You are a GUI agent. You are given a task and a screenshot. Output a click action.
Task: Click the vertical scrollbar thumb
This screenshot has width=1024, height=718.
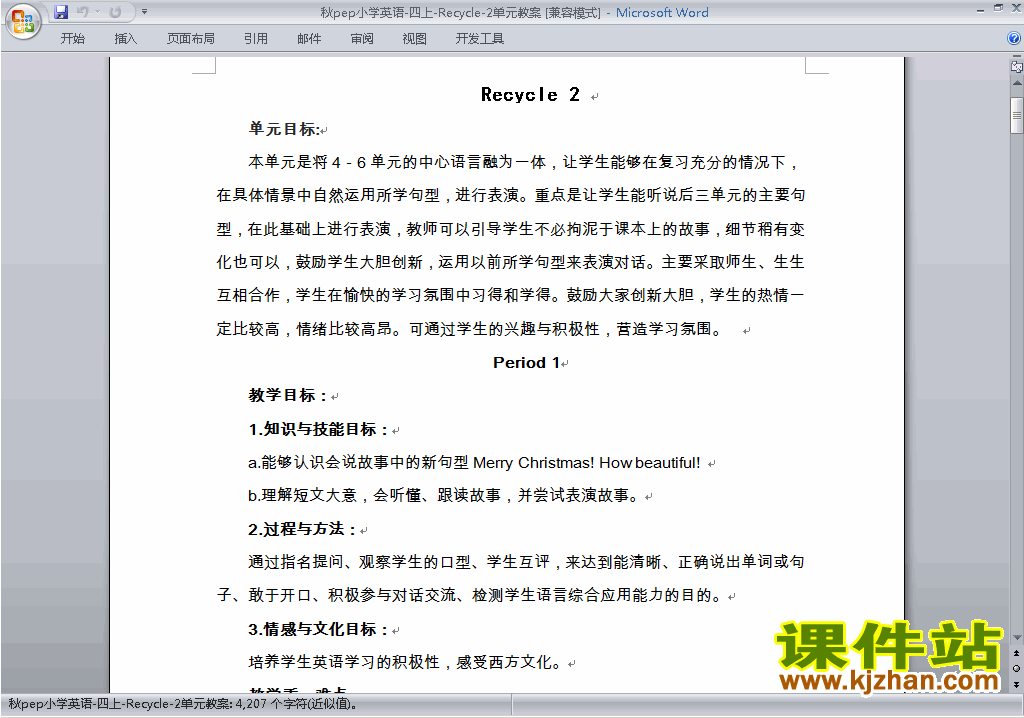tap(1017, 116)
